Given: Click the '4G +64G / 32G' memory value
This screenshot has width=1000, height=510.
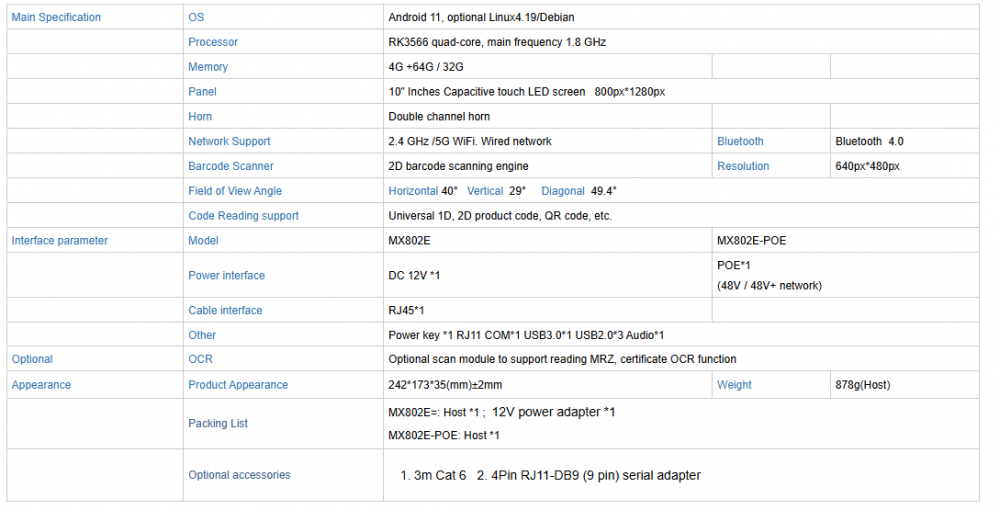Looking at the screenshot, I should [428, 67].
